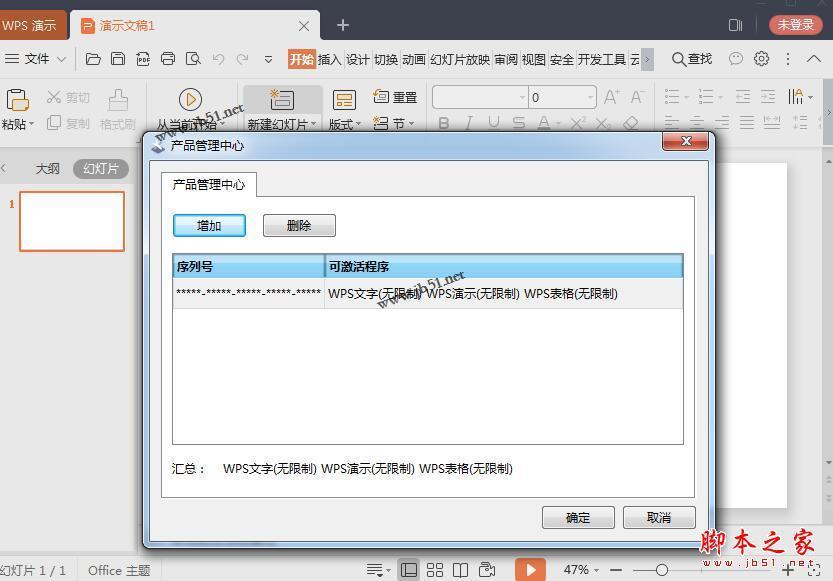Click the Print icon in quick toolbar
833x581 pixels.
[x=168, y=58]
